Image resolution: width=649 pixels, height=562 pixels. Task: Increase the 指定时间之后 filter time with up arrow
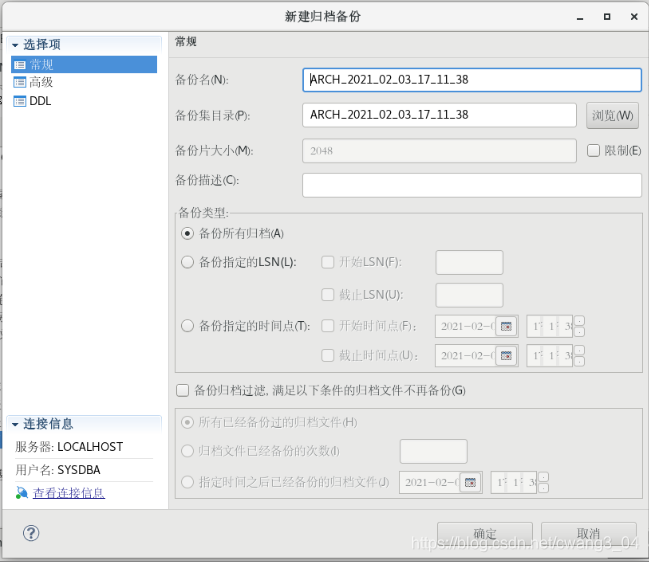coord(543,477)
